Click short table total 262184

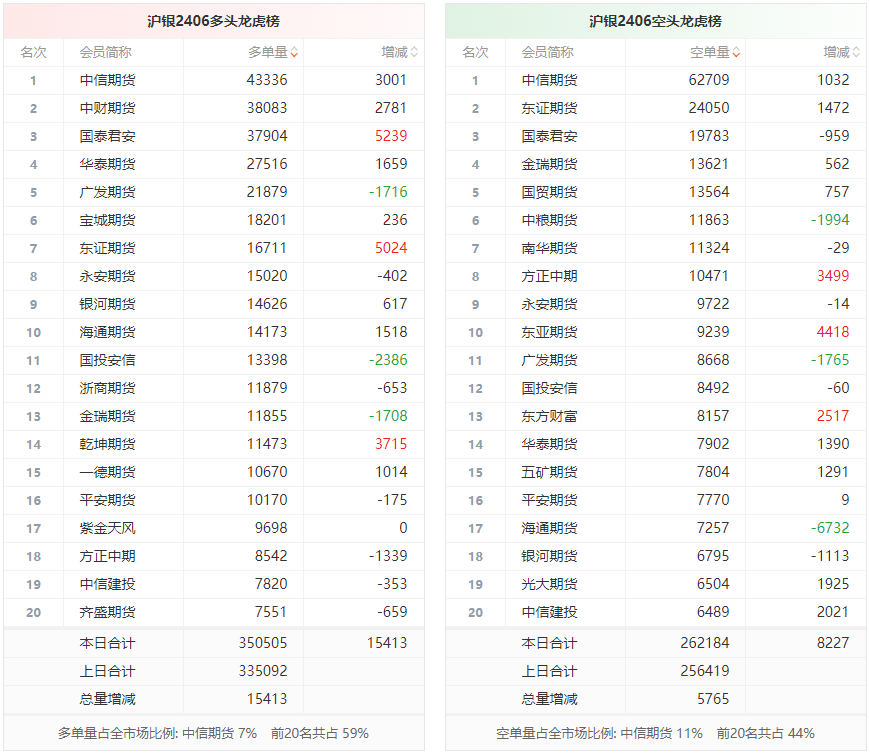coord(705,643)
